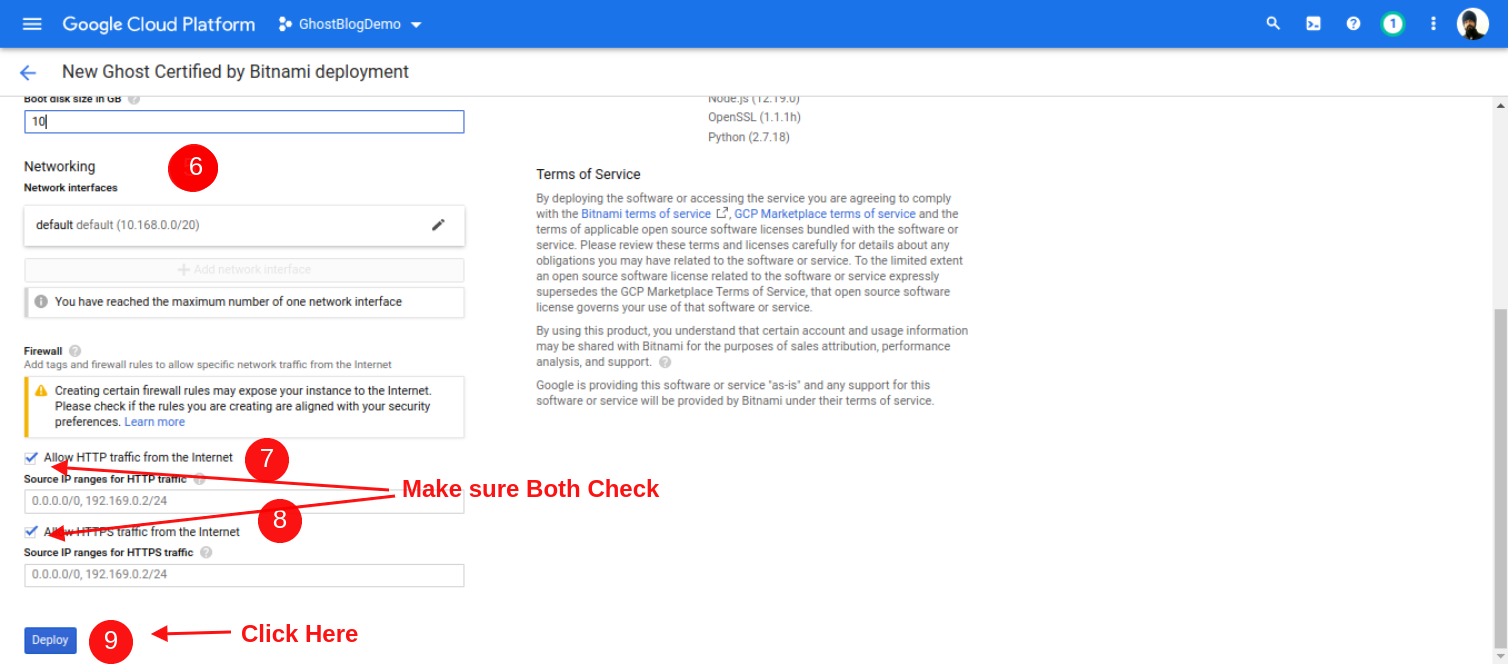1508x664 pixels.
Task: Open the GhostBlogDemo project dropdown
Action: coord(349,23)
